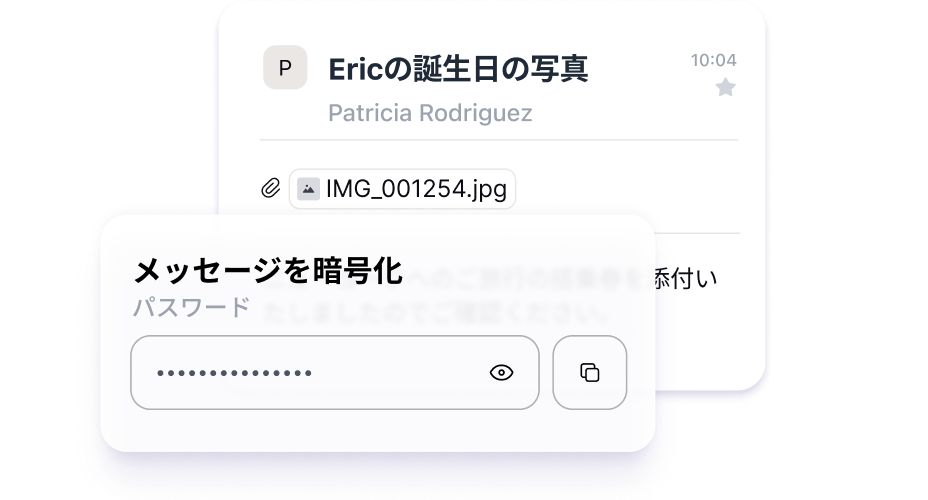Star the Ericの誕生日の写真 email

click(x=725, y=88)
